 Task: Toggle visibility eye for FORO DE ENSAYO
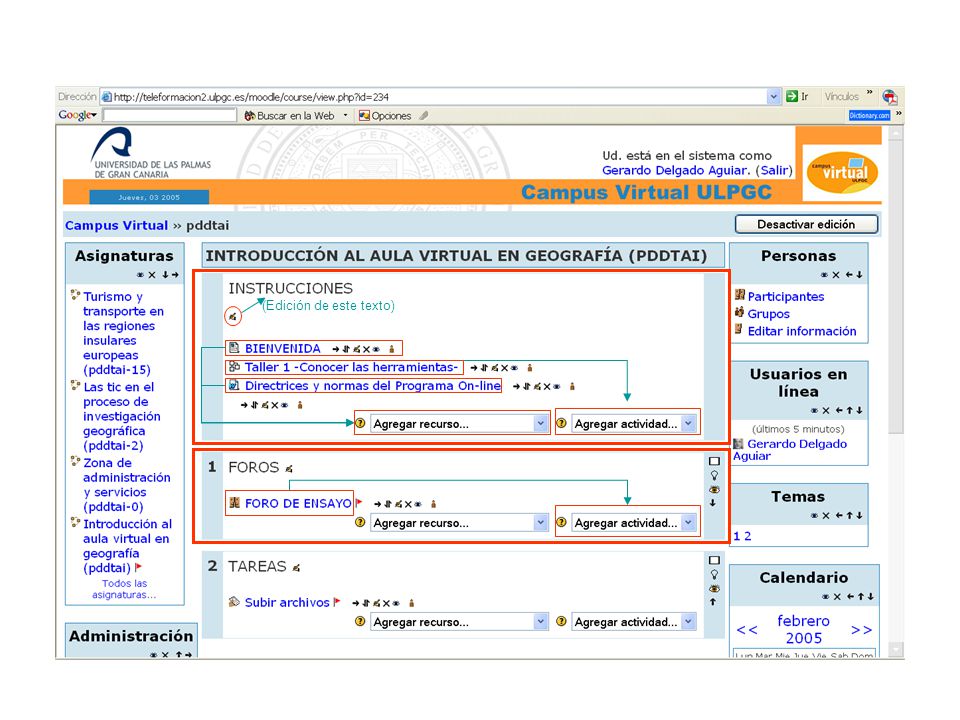coord(418,504)
